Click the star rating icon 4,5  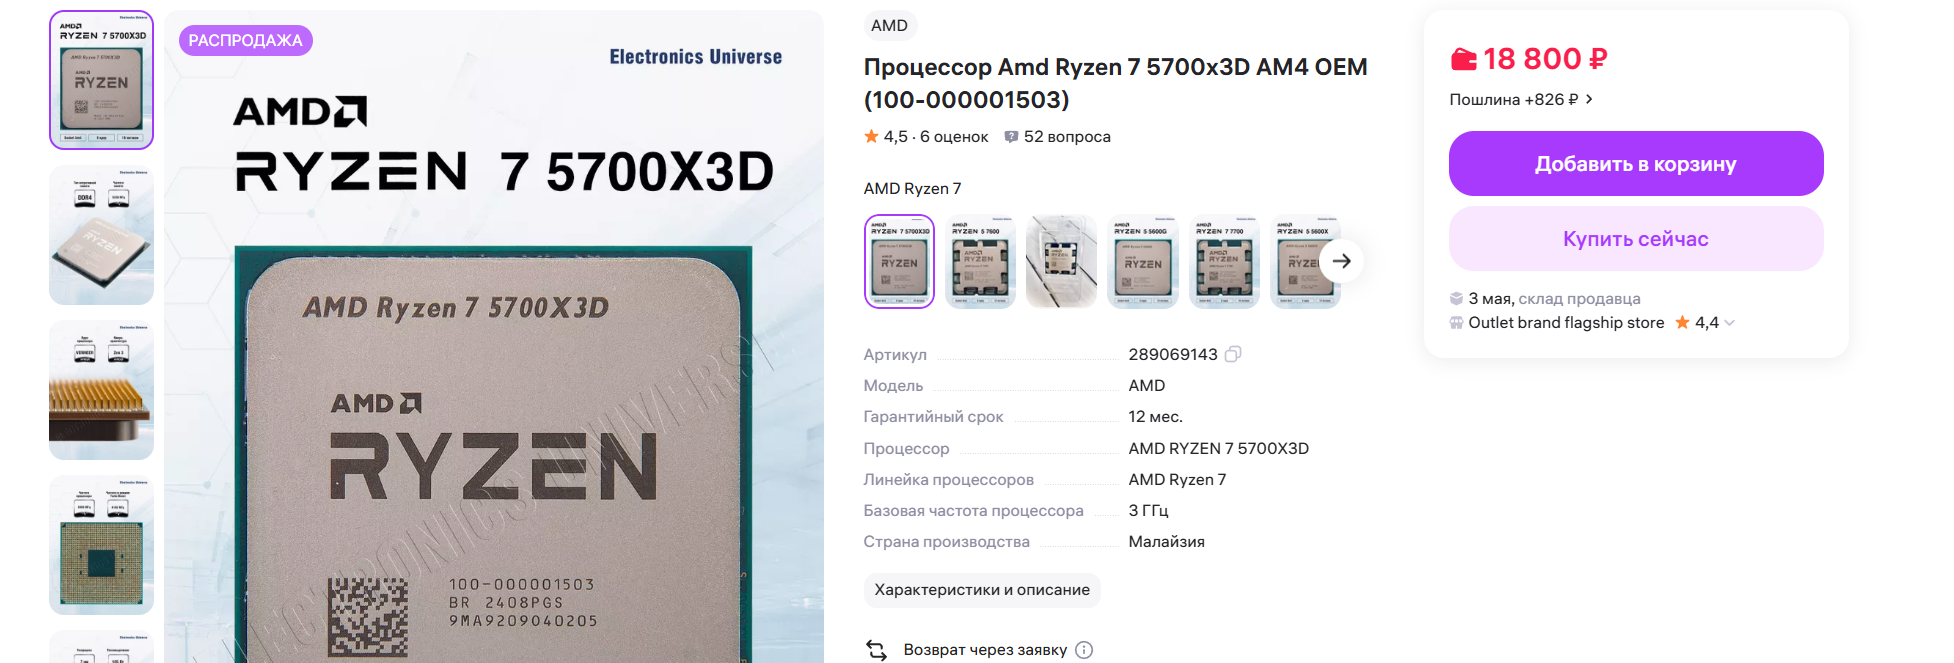point(871,136)
